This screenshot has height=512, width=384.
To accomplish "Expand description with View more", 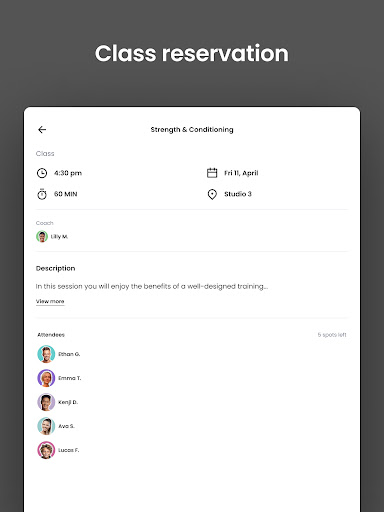I will pyautogui.click(x=50, y=301).
